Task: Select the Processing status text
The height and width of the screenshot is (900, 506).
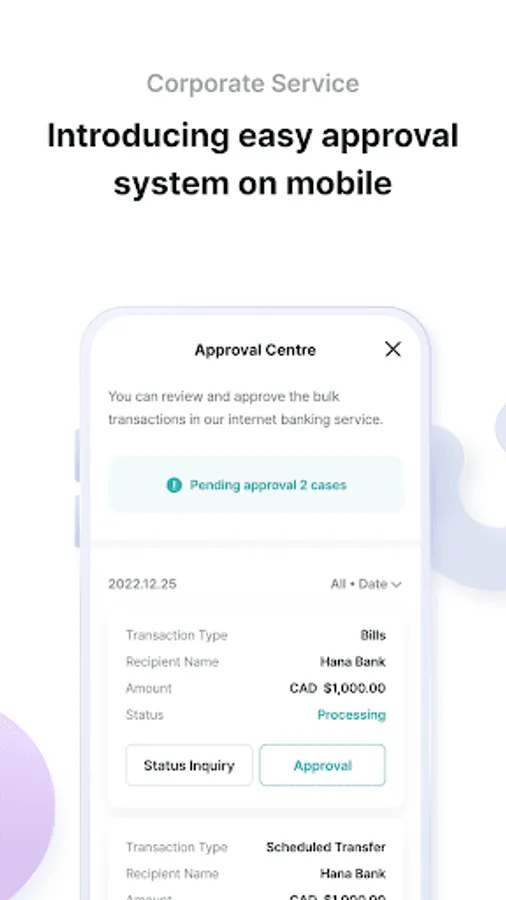Action: (x=352, y=715)
